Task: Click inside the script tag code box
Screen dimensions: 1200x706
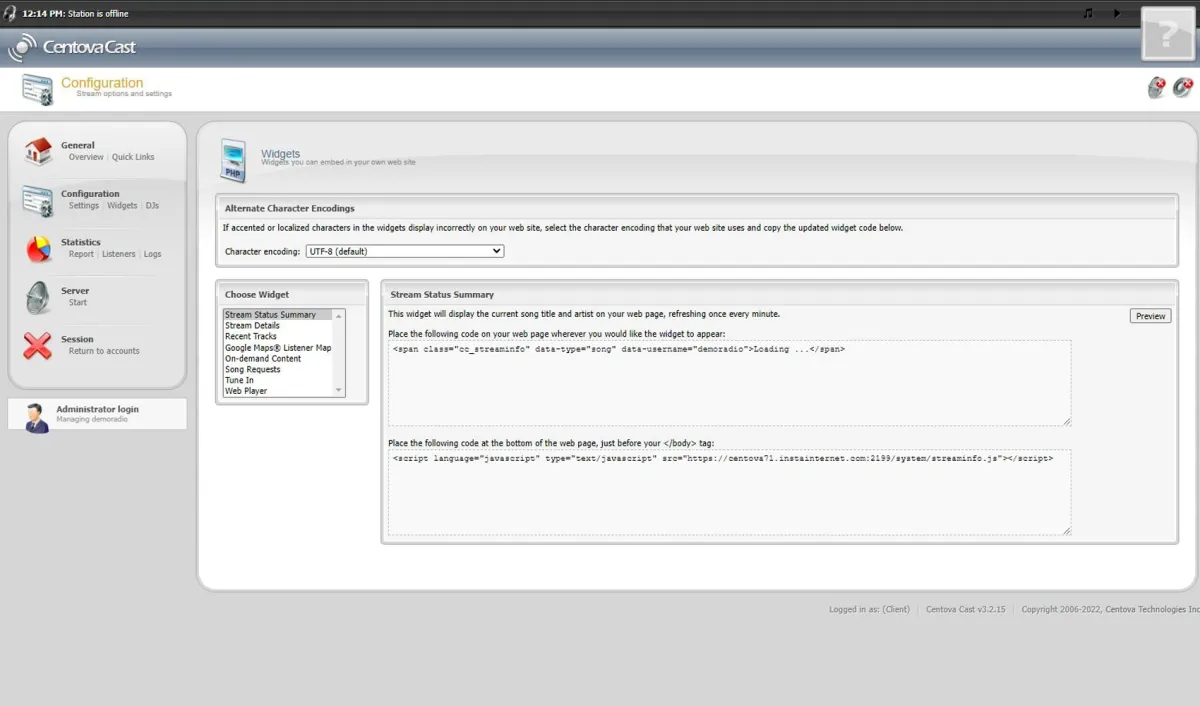Action: pos(729,492)
